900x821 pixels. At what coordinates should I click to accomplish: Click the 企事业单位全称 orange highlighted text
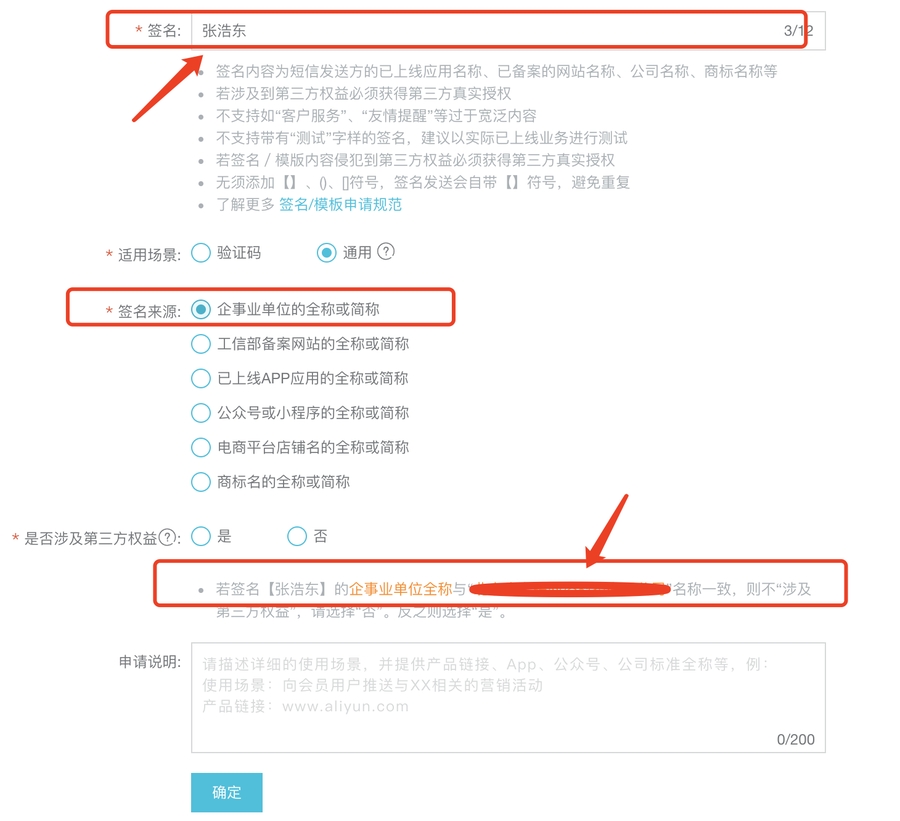pyautogui.click(x=401, y=589)
